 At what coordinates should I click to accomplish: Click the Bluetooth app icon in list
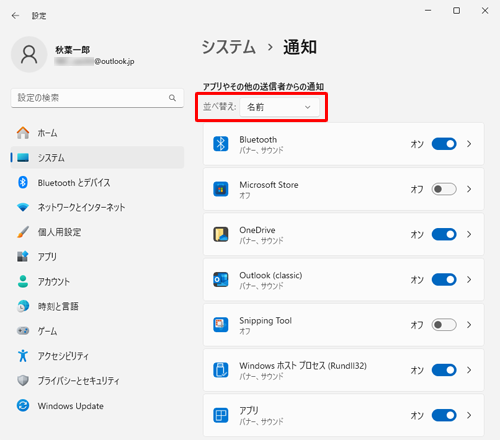(221, 144)
